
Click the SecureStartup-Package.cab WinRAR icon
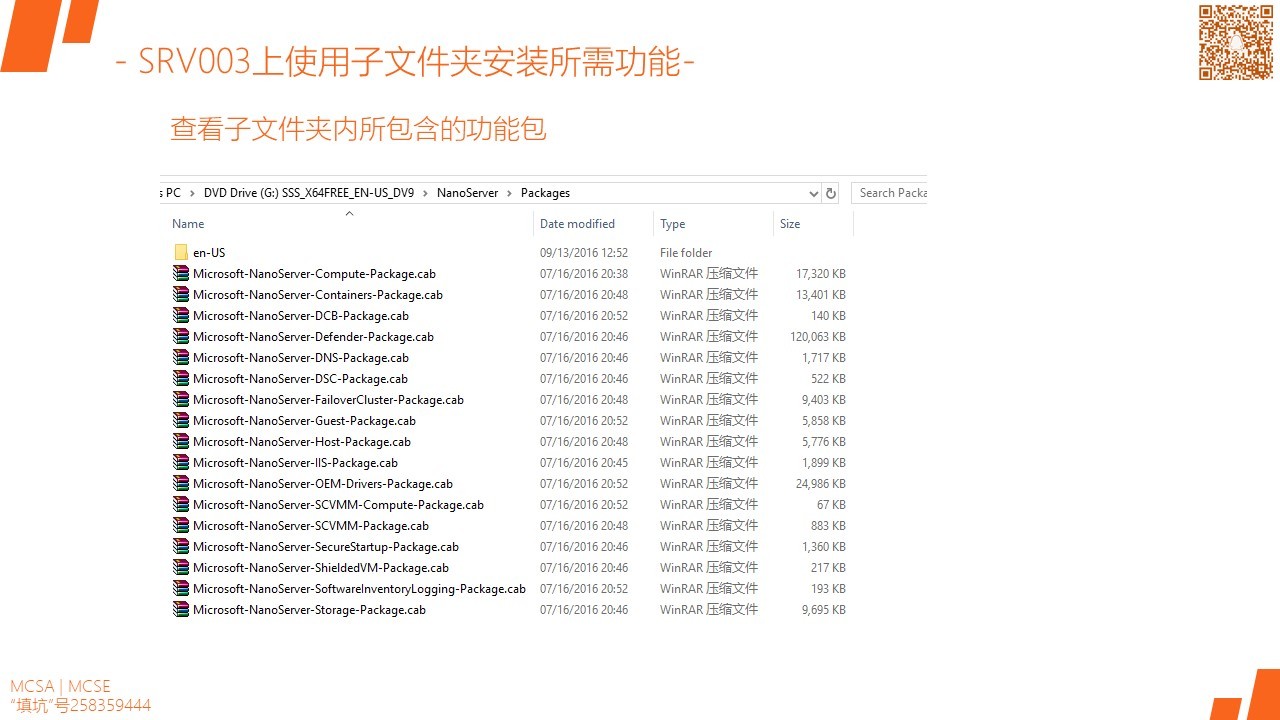[181, 546]
